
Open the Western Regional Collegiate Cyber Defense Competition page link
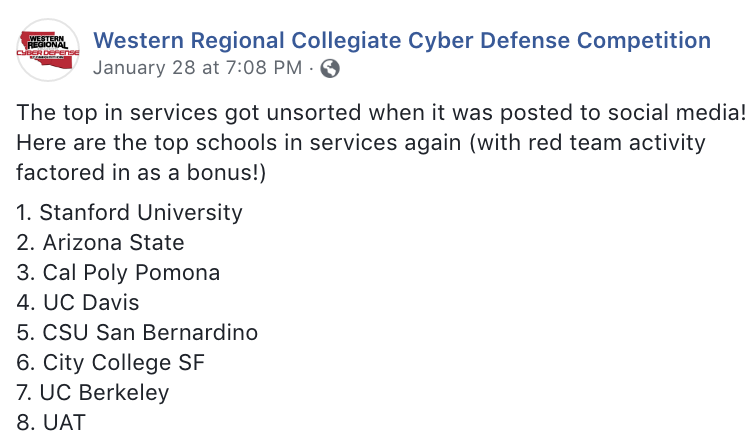click(402, 40)
